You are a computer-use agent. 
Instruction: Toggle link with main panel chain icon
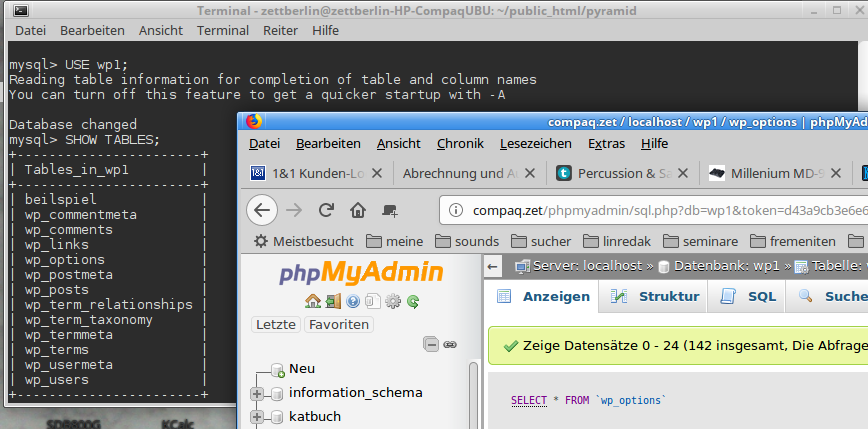(x=450, y=344)
